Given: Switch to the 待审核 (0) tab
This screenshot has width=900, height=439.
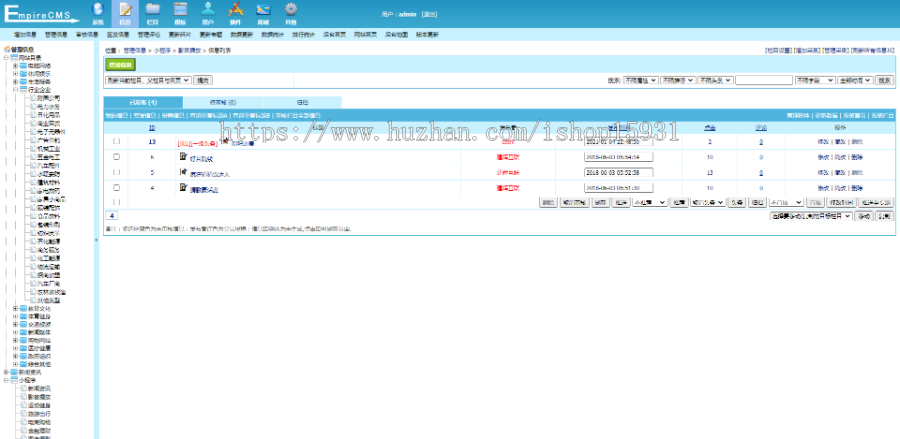Looking at the screenshot, I should (222, 102).
